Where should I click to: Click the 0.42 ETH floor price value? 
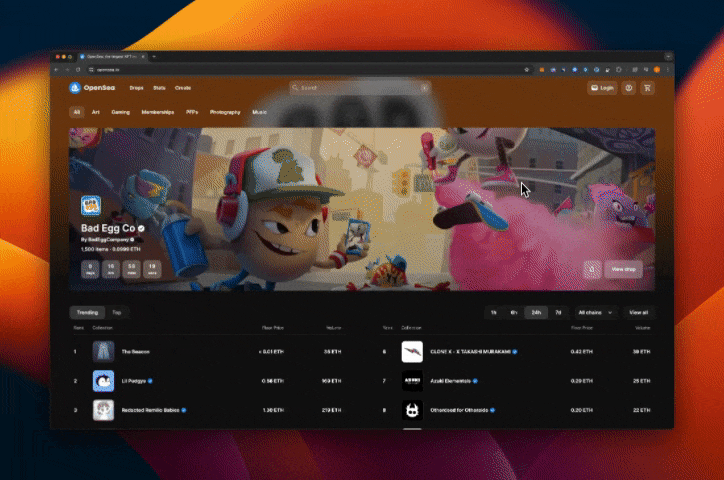(581, 352)
